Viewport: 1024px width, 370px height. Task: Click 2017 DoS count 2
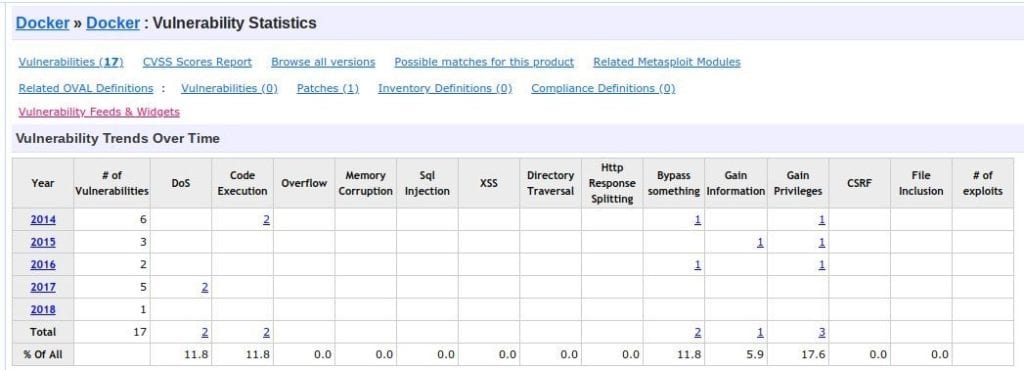(x=204, y=287)
